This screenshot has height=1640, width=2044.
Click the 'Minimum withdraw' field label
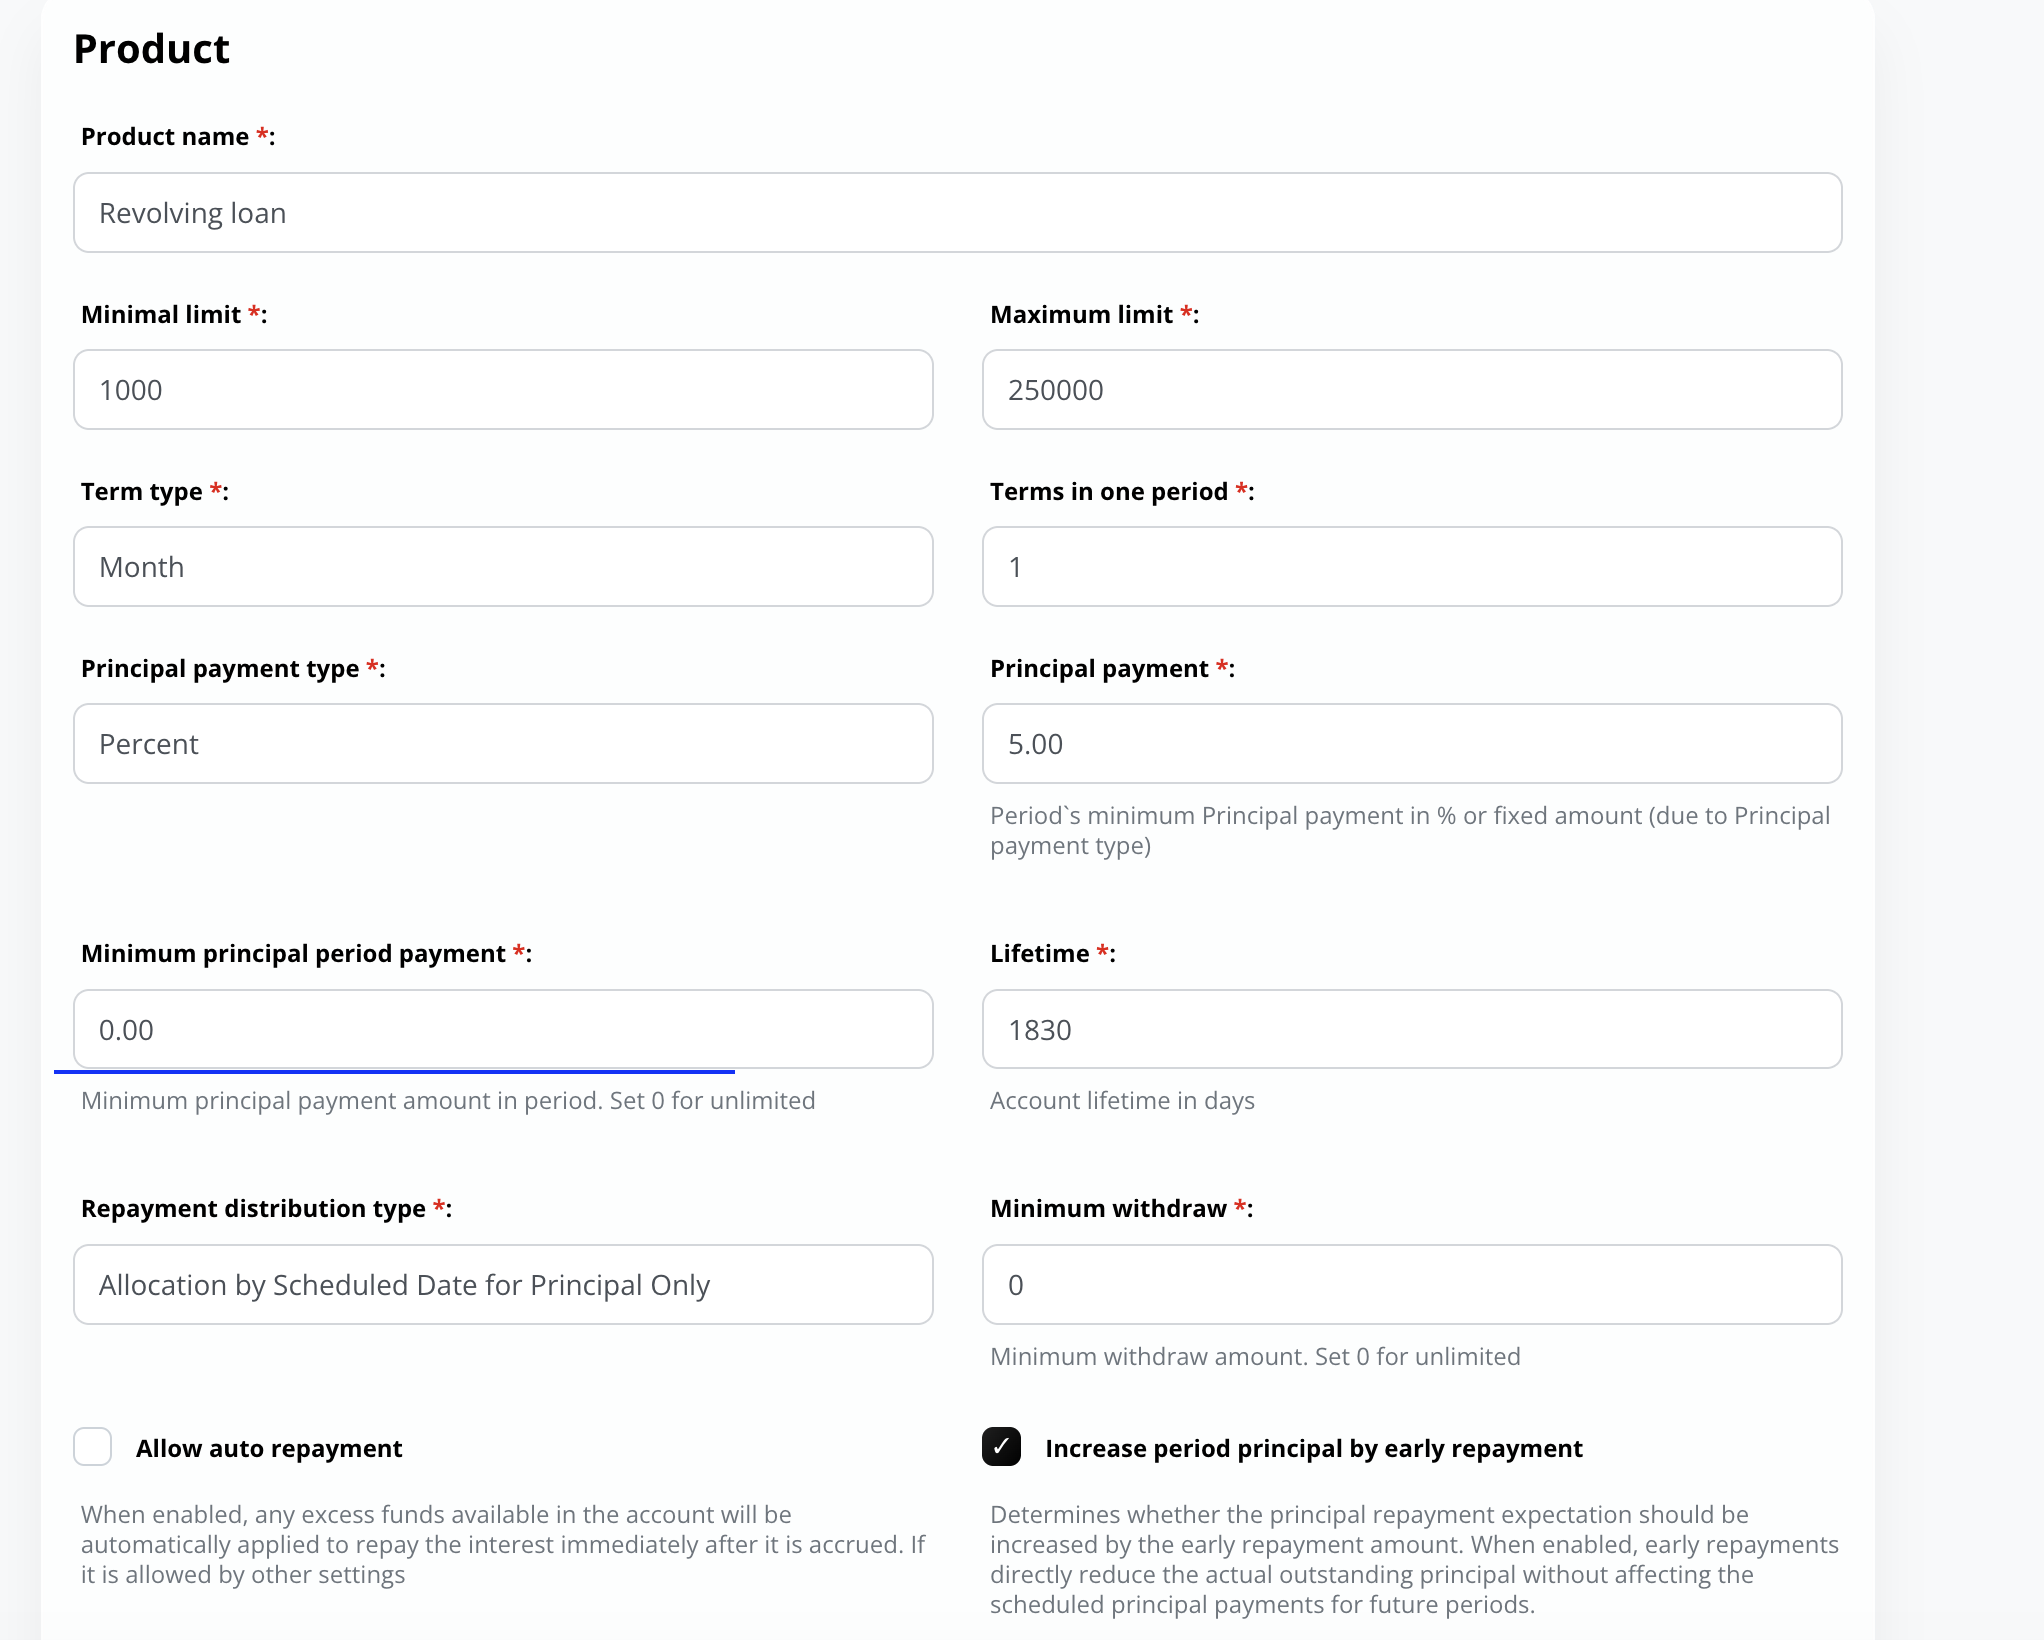point(1108,1209)
